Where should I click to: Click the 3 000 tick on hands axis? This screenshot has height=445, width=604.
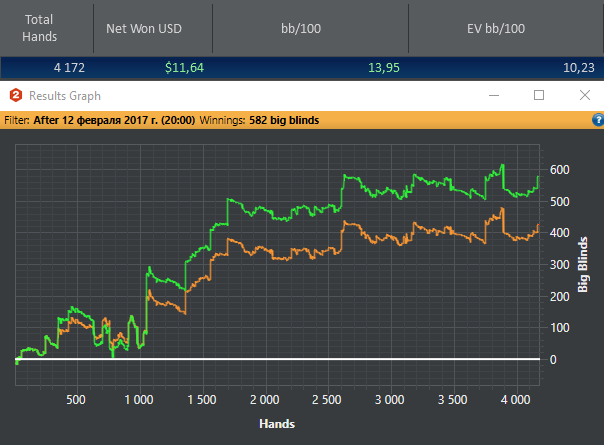(x=389, y=400)
